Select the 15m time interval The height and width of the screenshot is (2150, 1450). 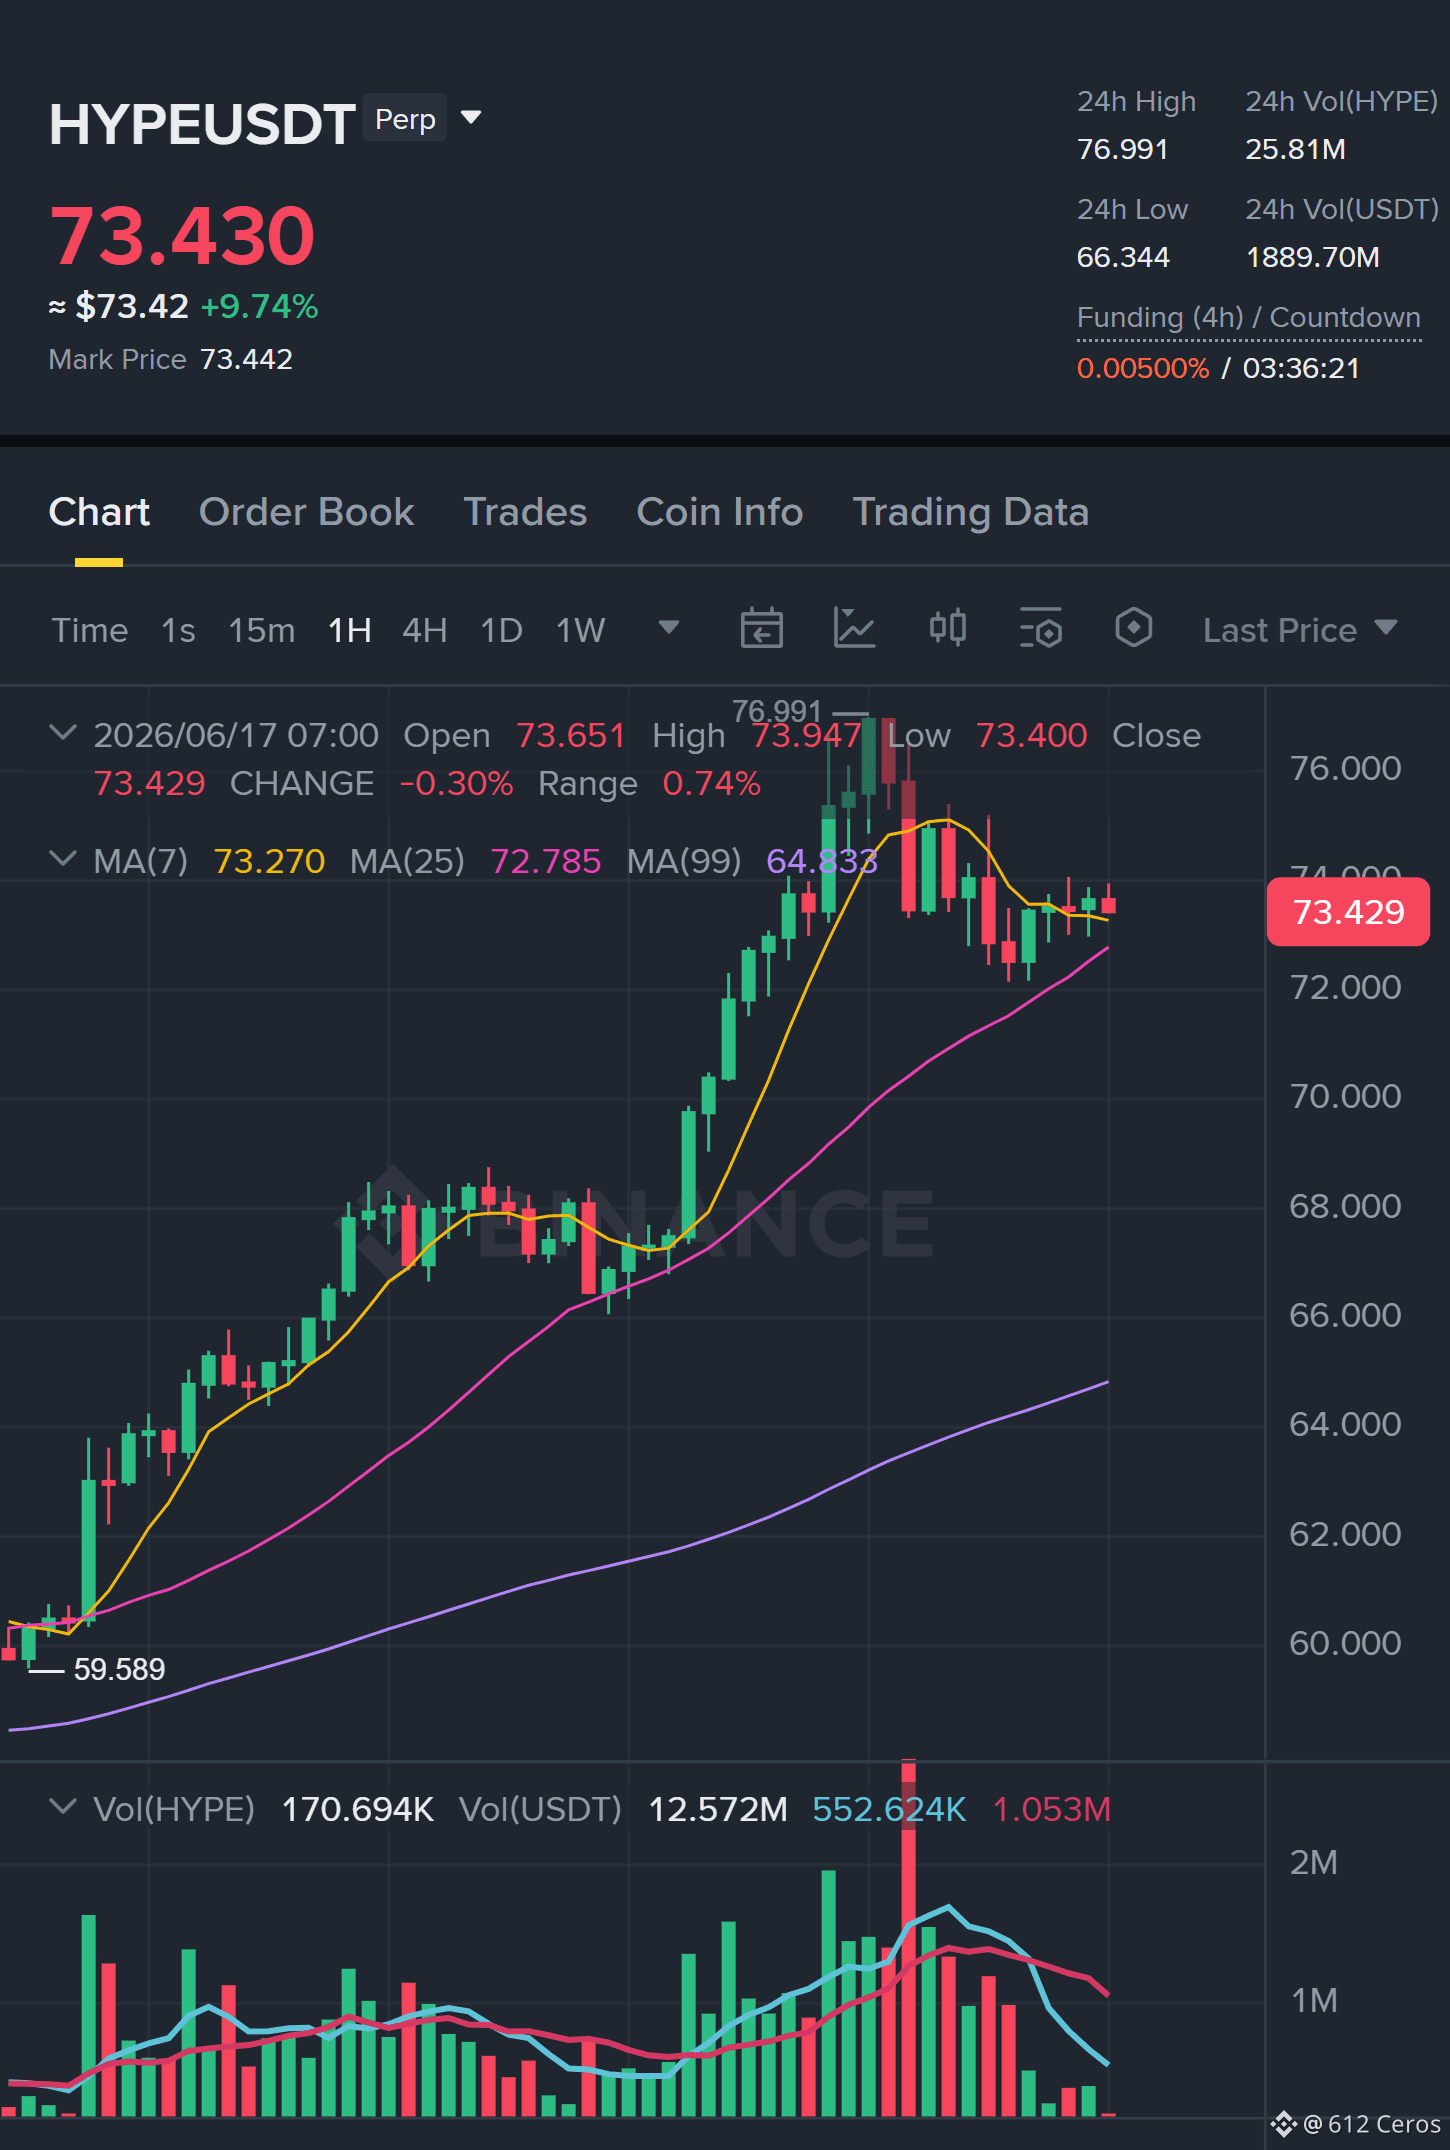pyautogui.click(x=261, y=630)
